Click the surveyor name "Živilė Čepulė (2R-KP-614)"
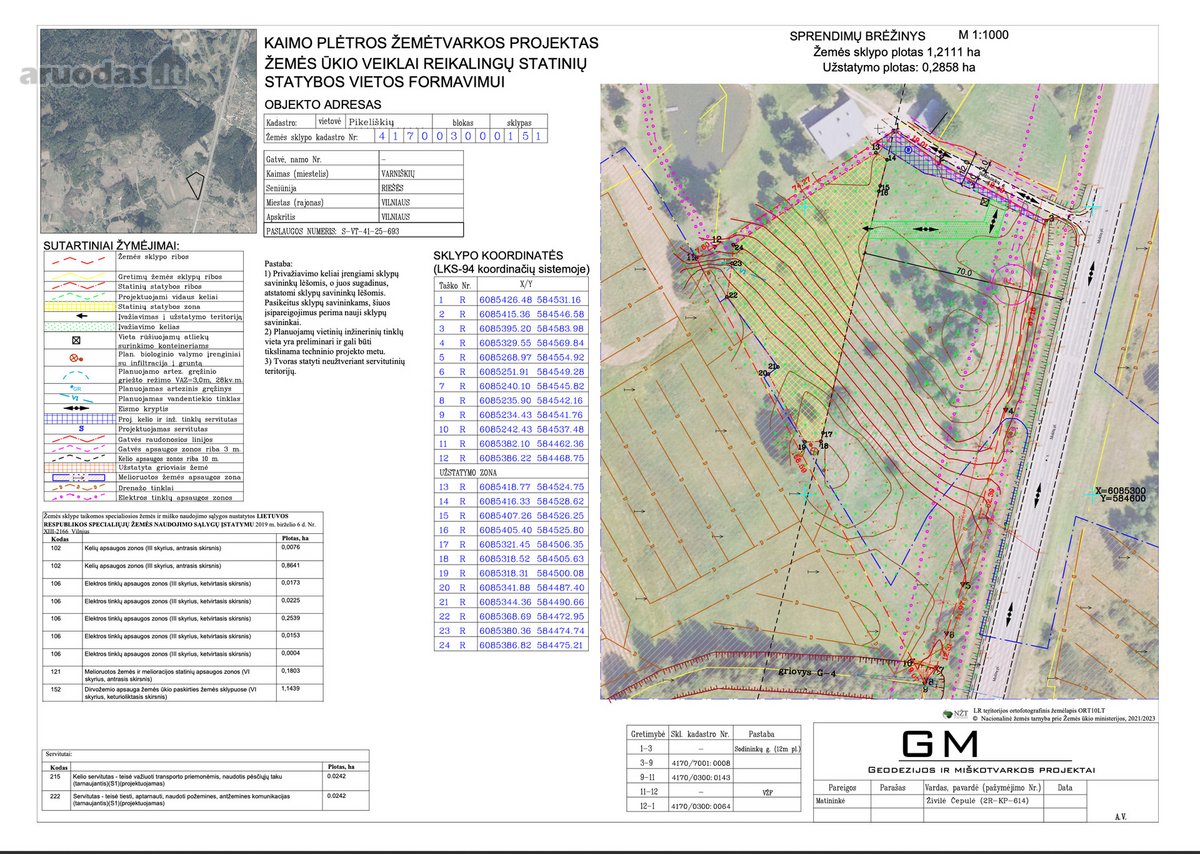 (x=977, y=801)
